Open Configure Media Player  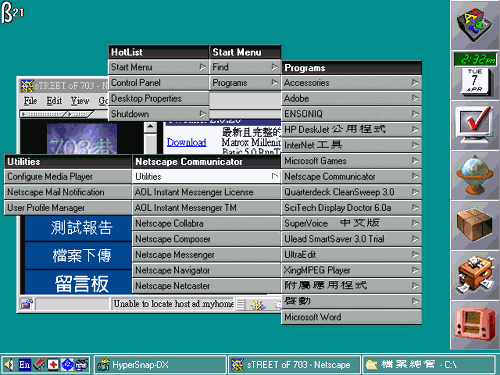pos(68,176)
